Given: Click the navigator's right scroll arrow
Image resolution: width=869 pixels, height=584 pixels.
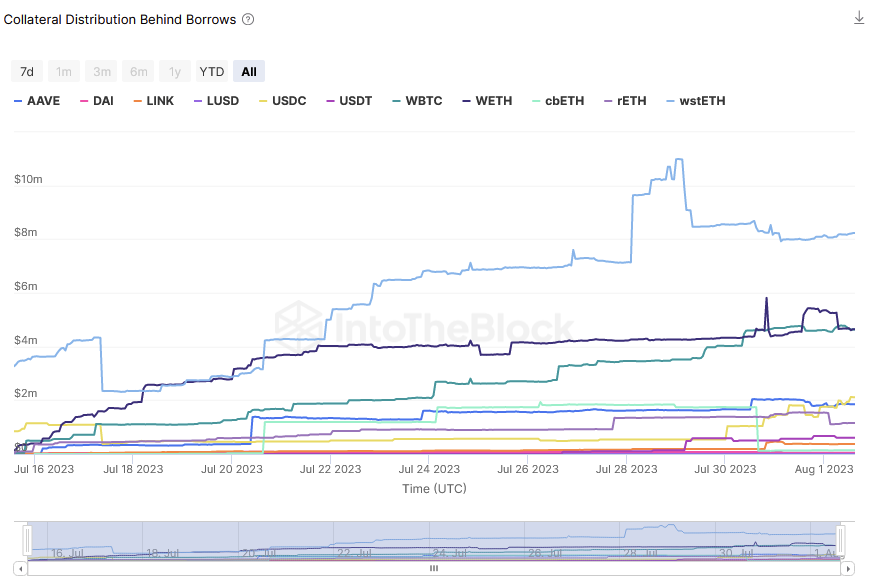Looking at the screenshot, I should [x=848, y=568].
